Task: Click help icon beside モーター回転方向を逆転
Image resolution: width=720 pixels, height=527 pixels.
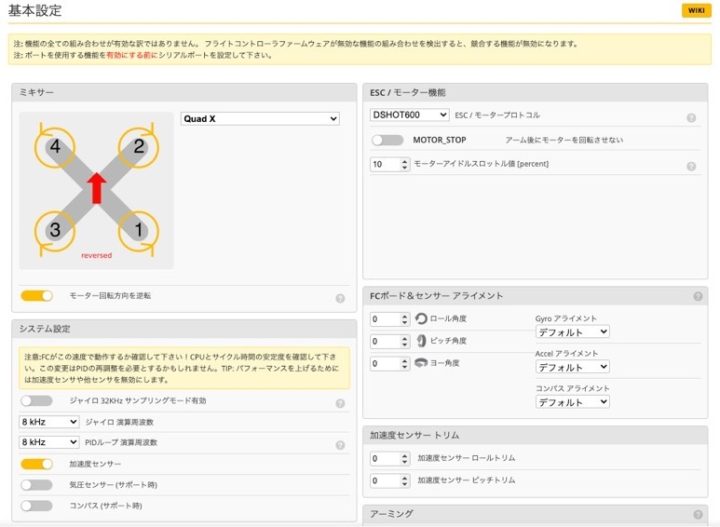Action: coord(340,297)
